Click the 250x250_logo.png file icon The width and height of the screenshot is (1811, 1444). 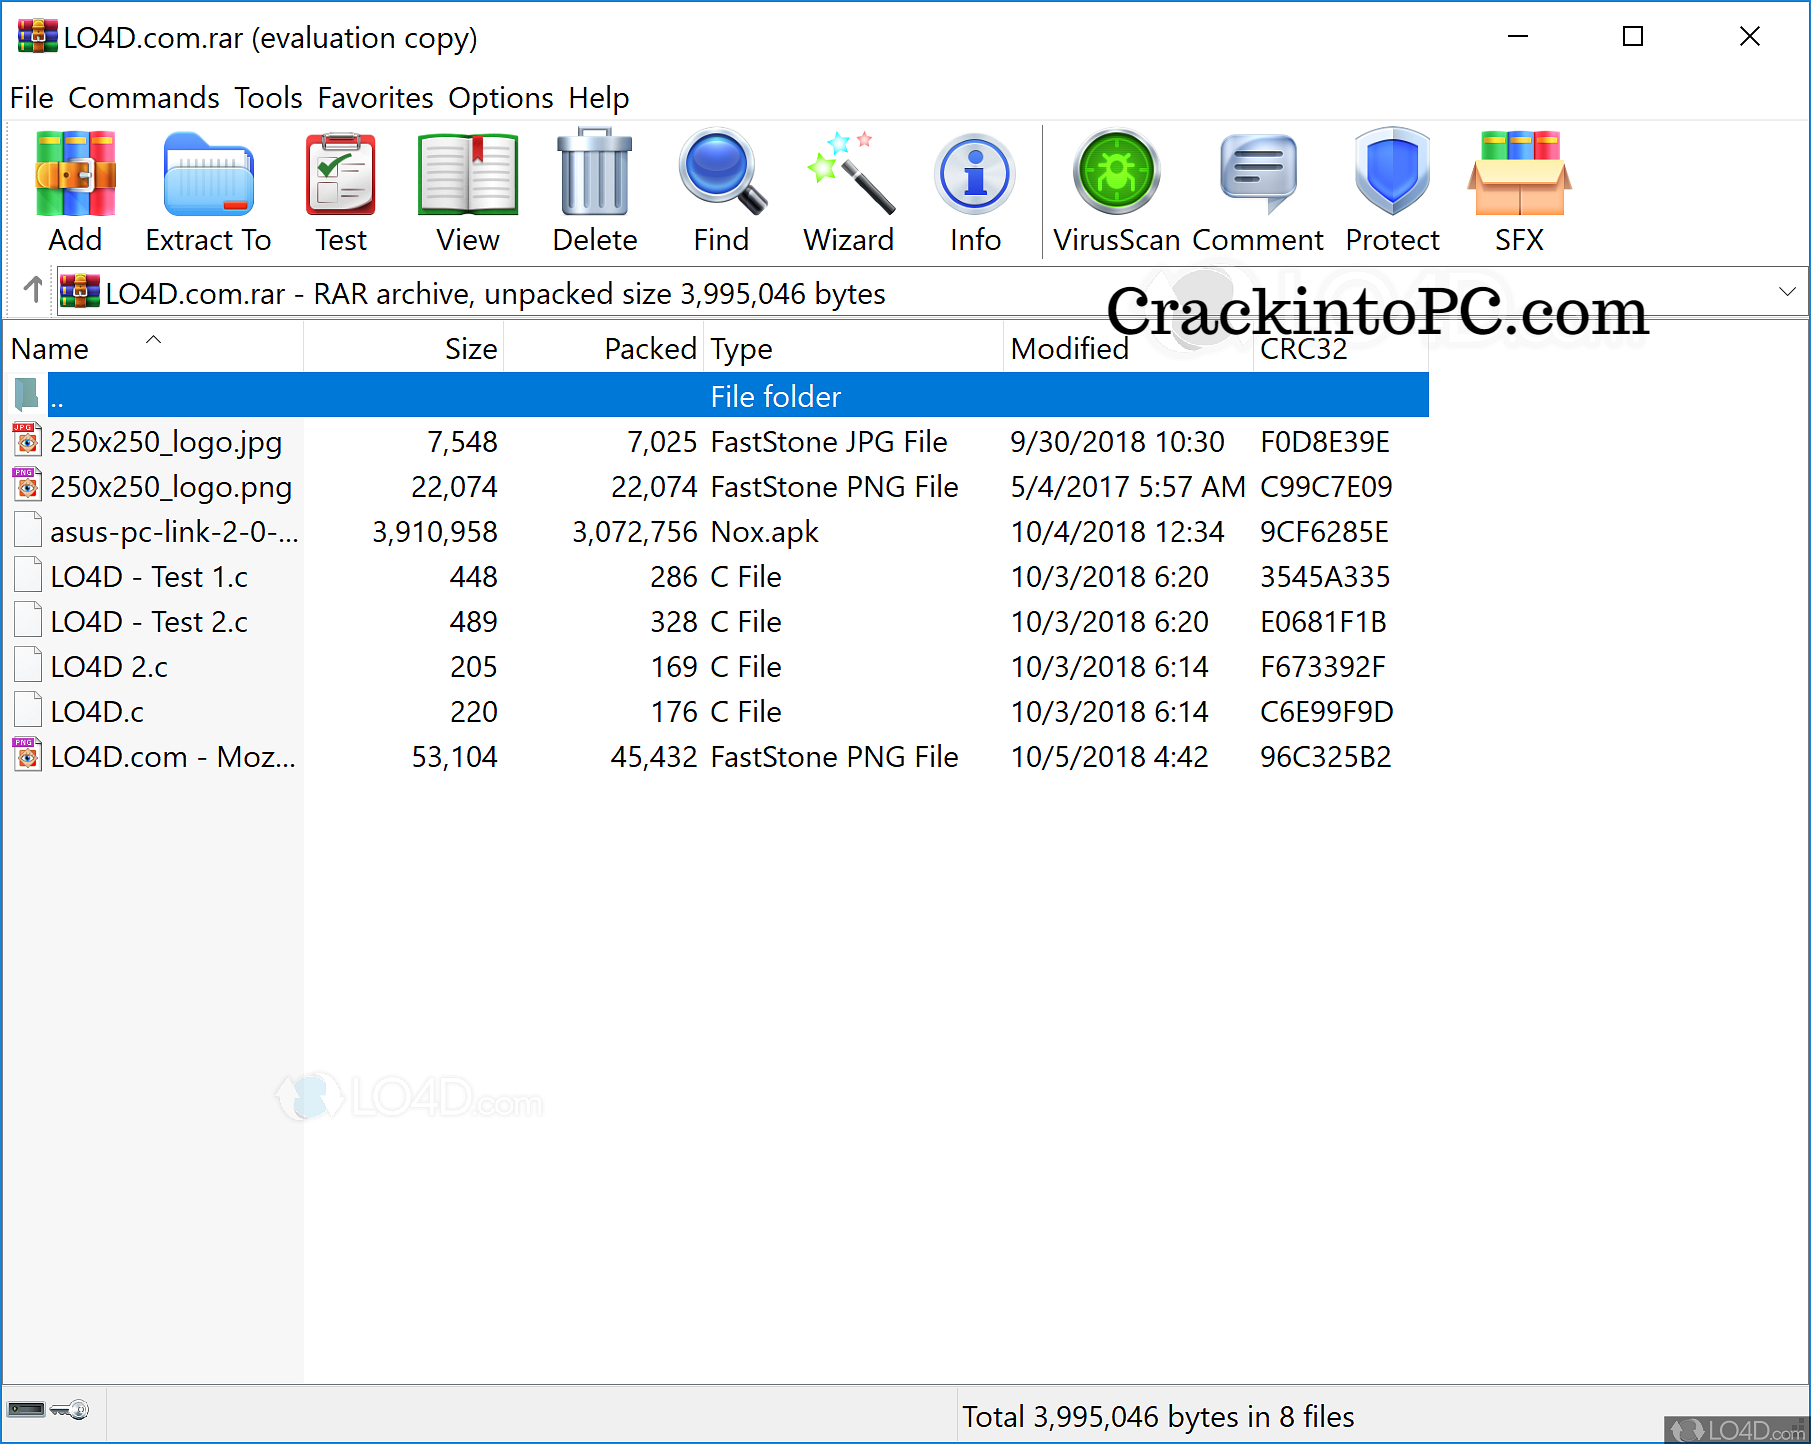click(27, 485)
